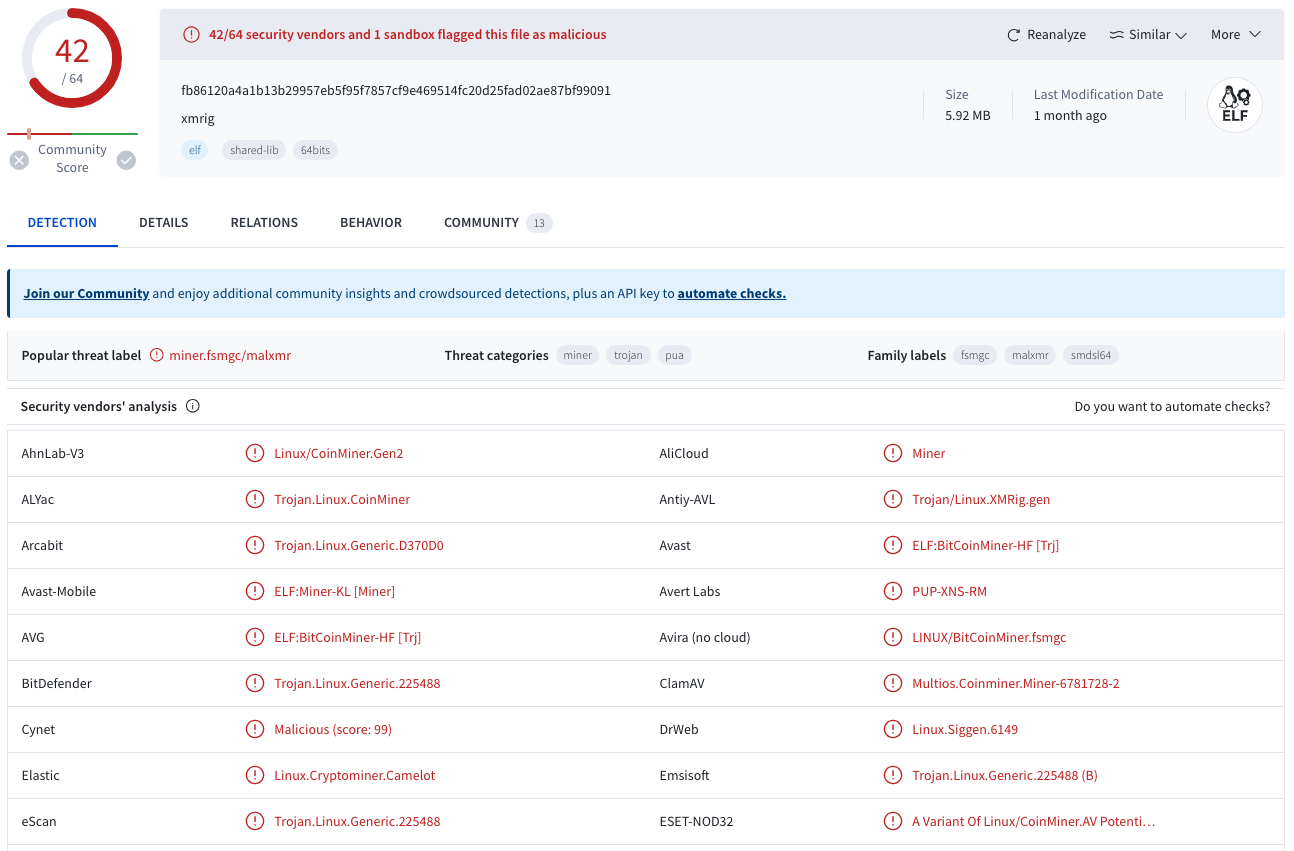Click the Join our Community link

(86, 294)
